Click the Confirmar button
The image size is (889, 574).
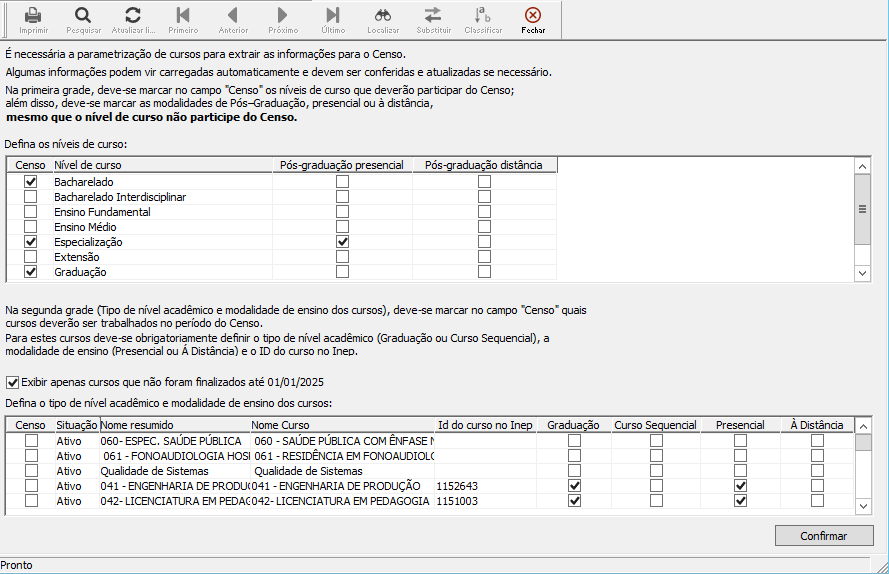[x=824, y=535]
